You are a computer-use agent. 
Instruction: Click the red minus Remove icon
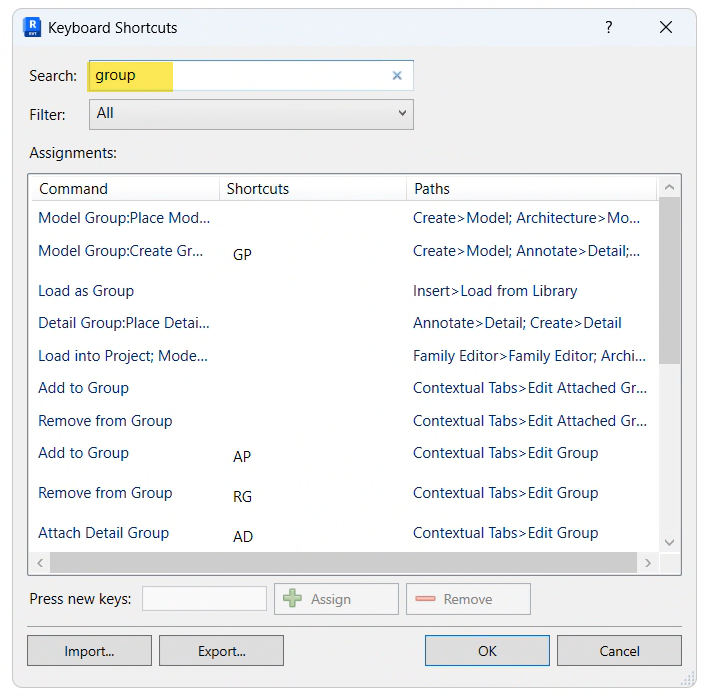coord(425,599)
